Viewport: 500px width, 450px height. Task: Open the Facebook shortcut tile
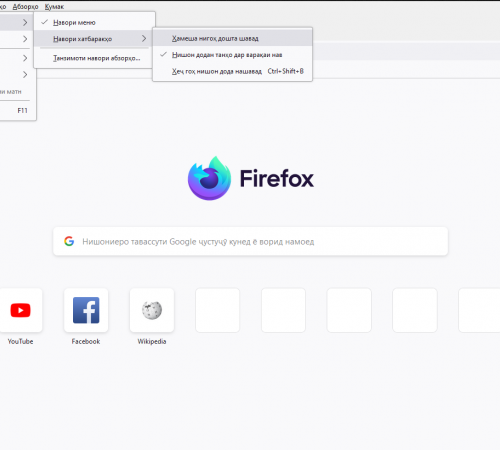[86, 310]
